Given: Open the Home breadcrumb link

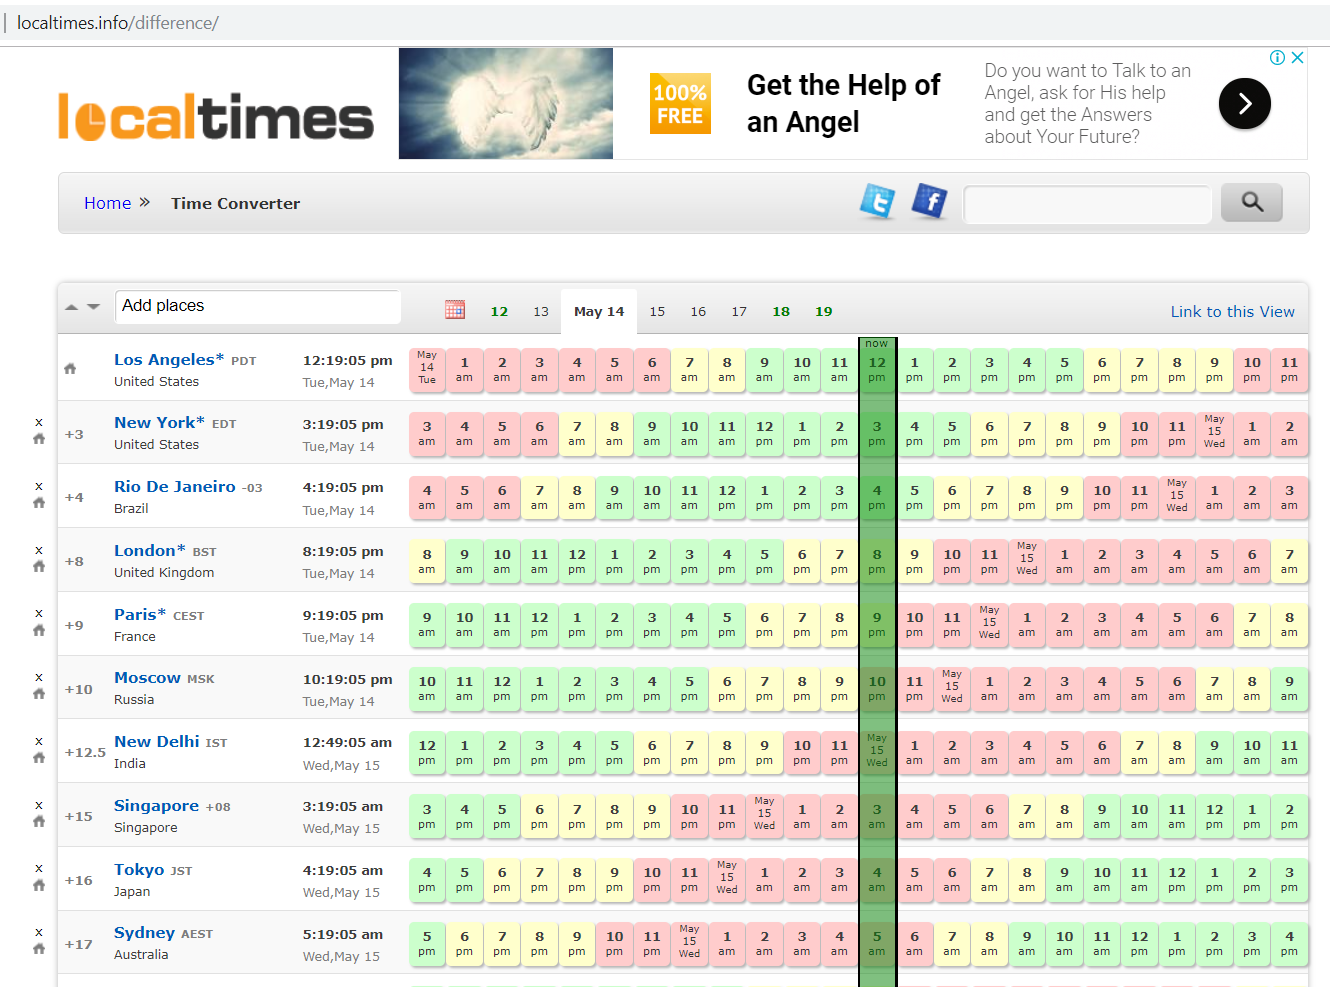Looking at the screenshot, I should (x=107, y=202).
